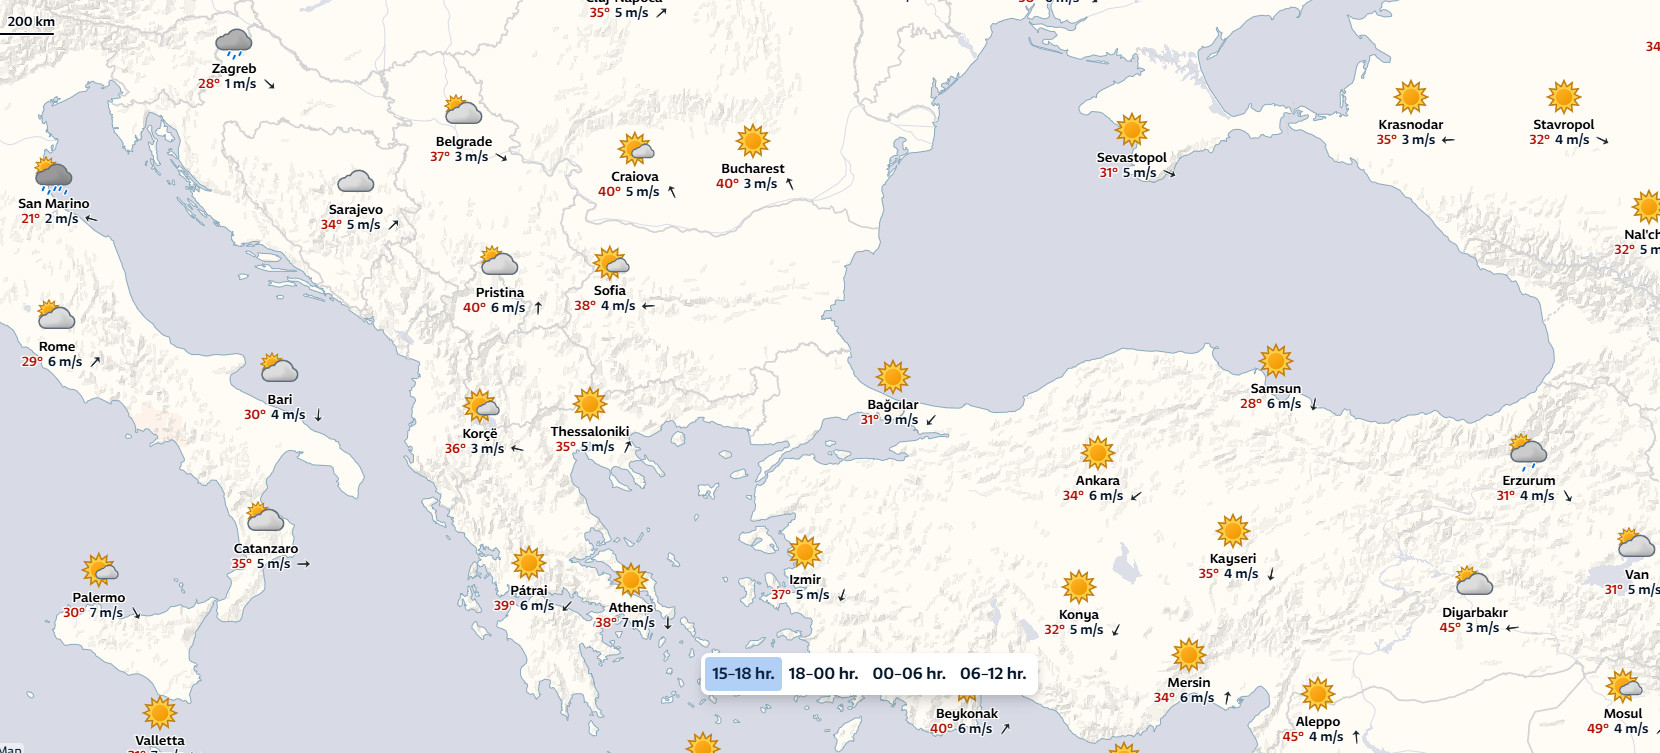Switch to the 06-12 hr. forecast tab
Screen dimensions: 1660x753
click(x=993, y=674)
